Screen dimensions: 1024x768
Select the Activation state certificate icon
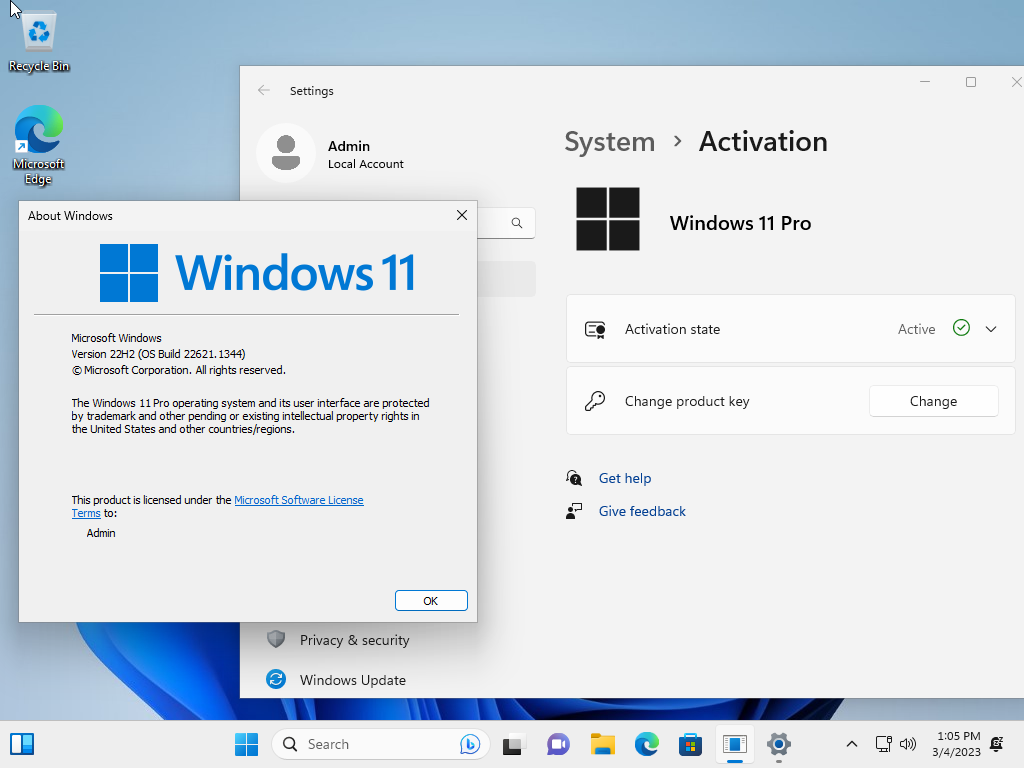(595, 329)
